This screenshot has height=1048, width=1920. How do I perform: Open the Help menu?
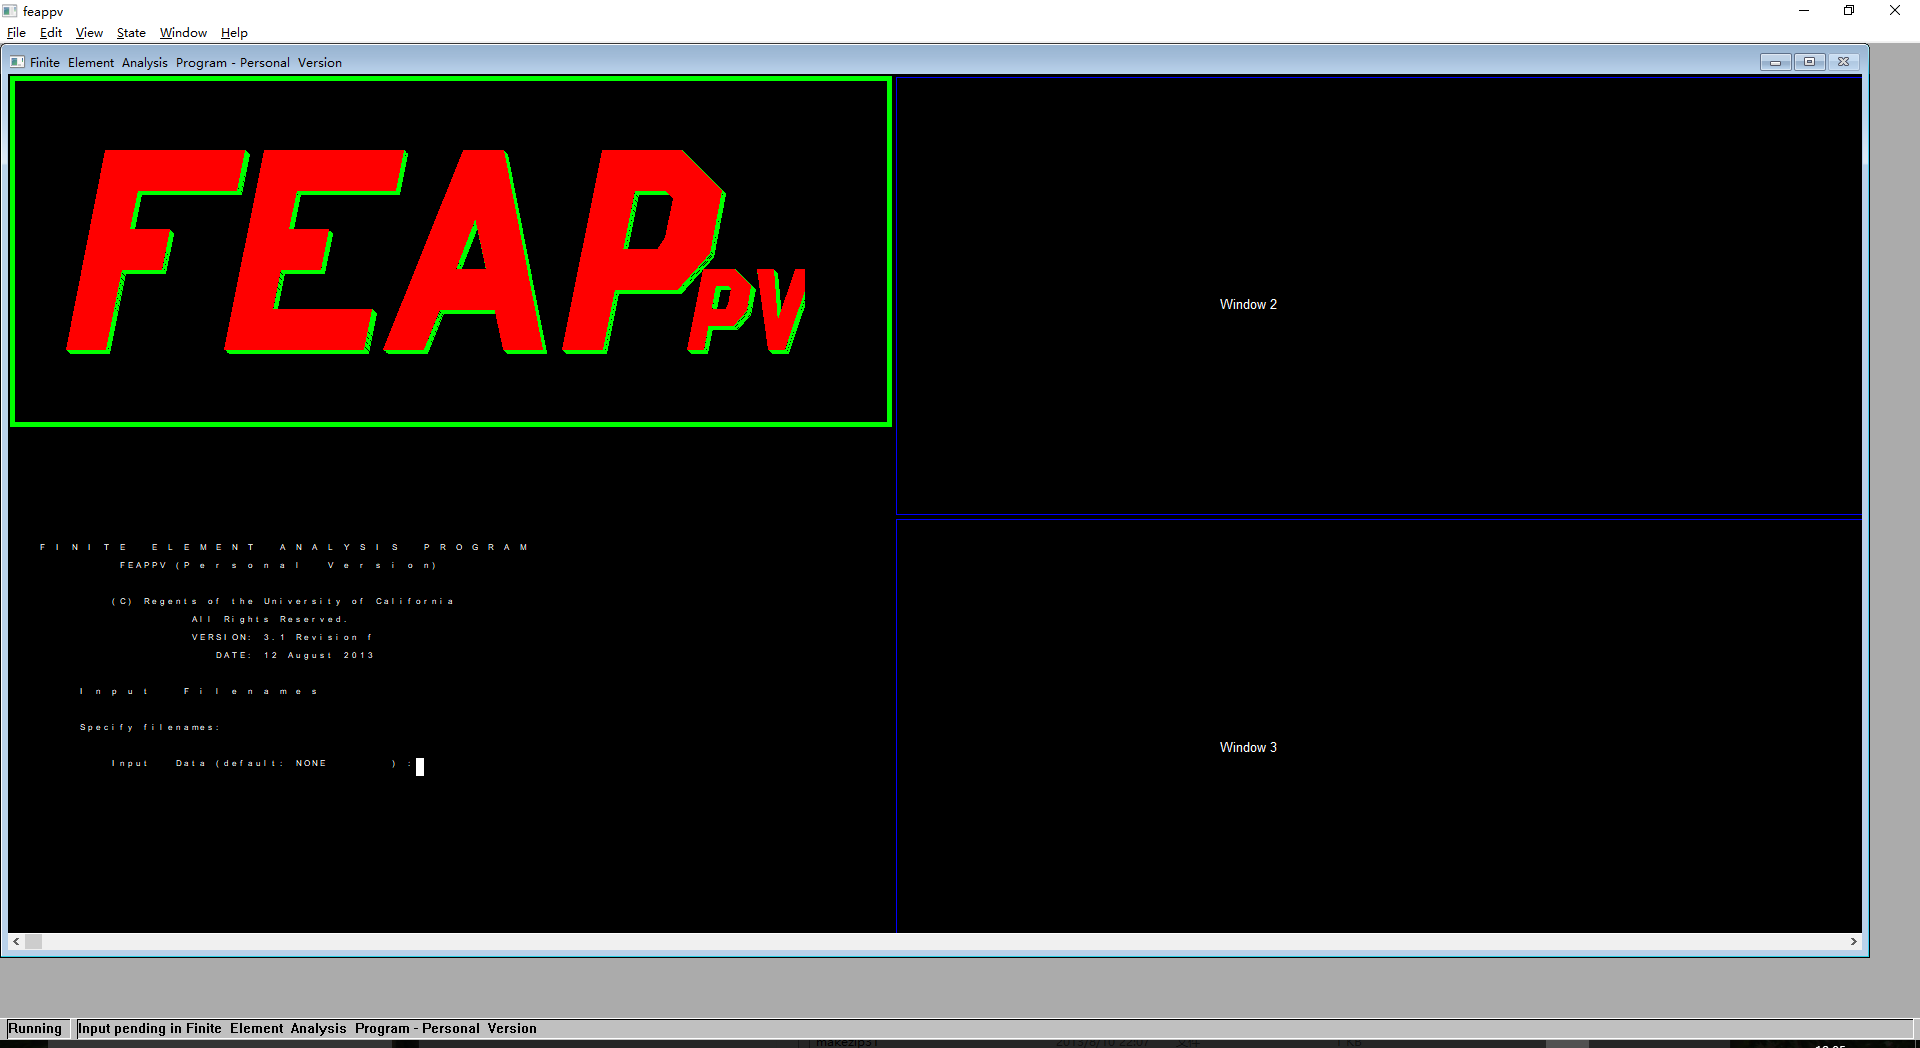pyautogui.click(x=234, y=33)
